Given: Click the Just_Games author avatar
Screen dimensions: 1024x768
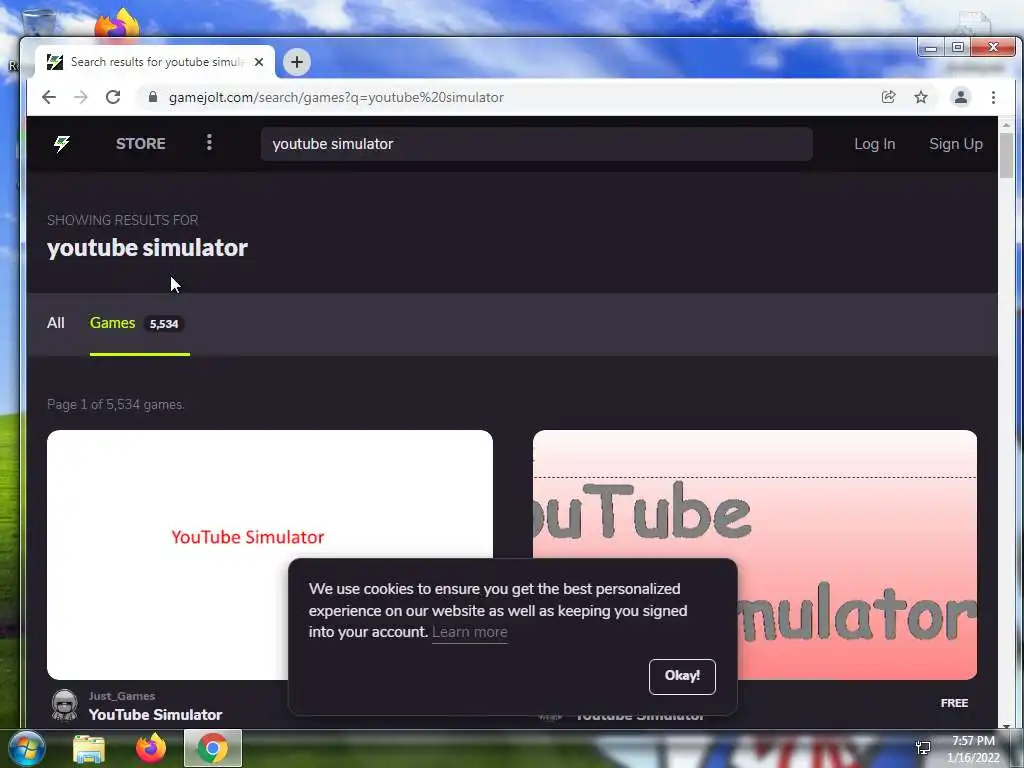Looking at the screenshot, I should 64,705.
